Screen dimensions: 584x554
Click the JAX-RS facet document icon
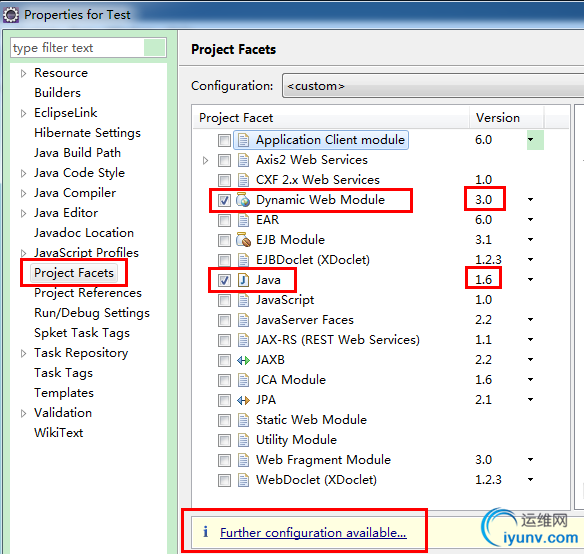pos(243,340)
